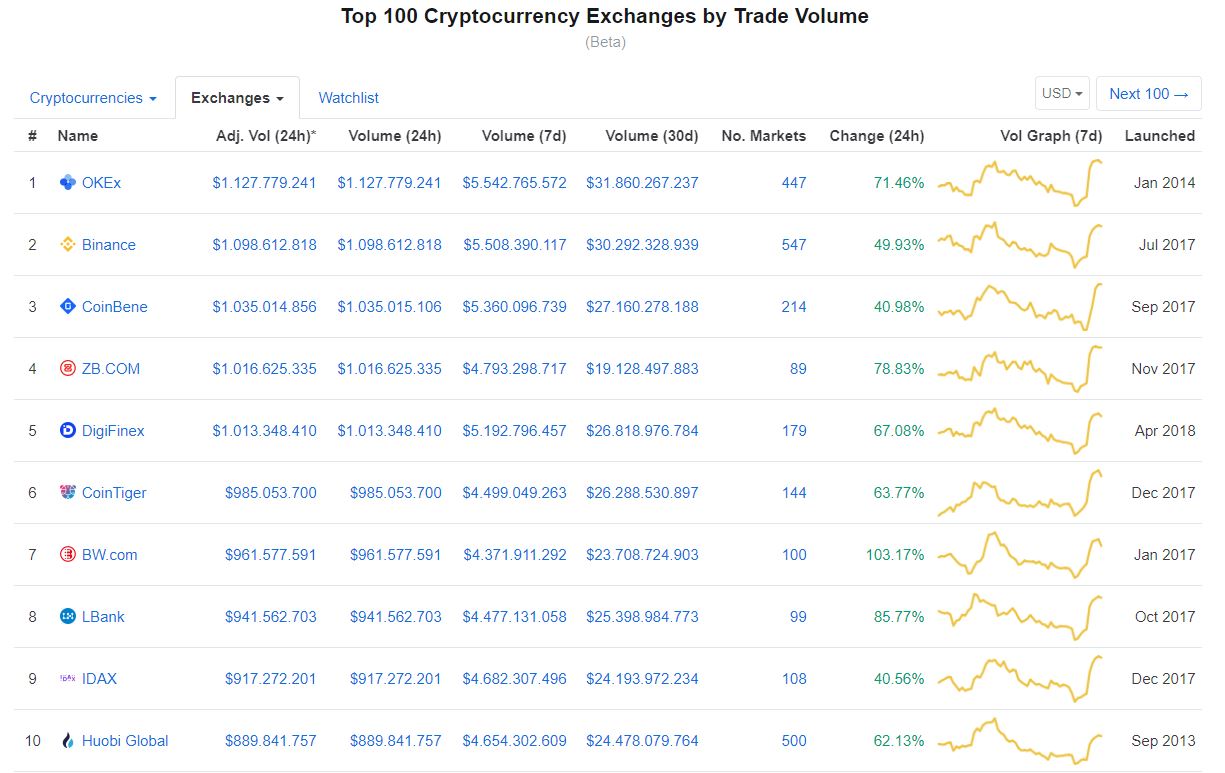Sort by Launched column header
1225x773 pixels.
1160,136
